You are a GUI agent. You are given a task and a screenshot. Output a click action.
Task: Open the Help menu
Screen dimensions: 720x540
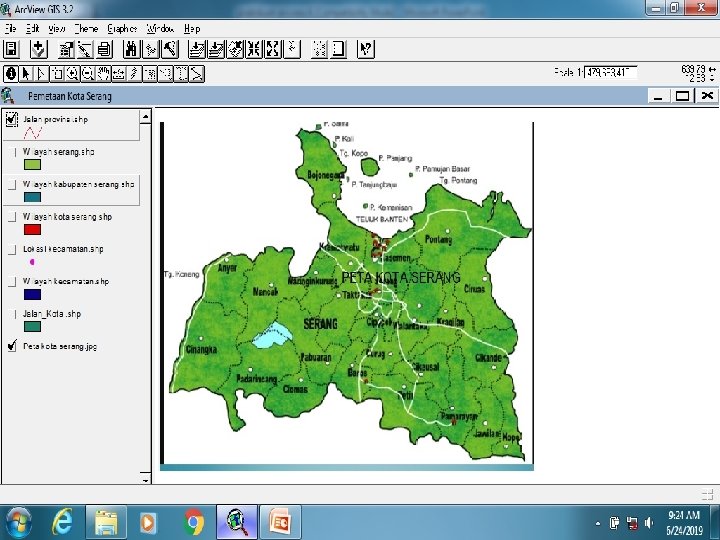[192, 28]
